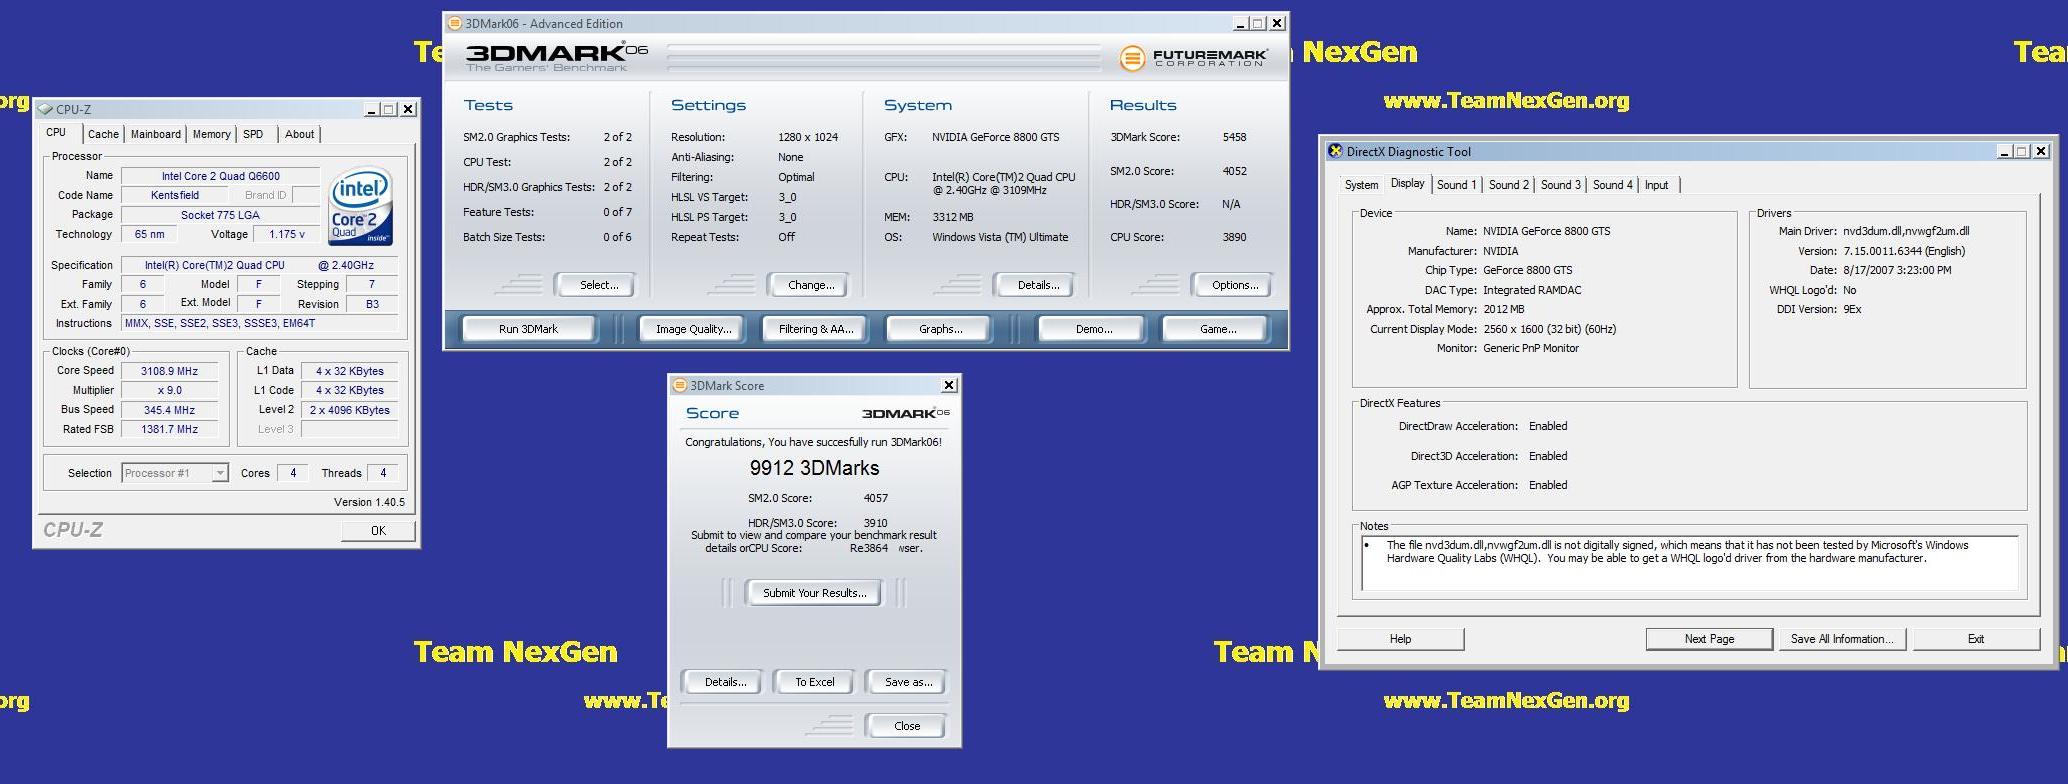Screen dimensions: 2068x784
Task: Click the Multiplier value x 9.0
Action: click(169, 390)
